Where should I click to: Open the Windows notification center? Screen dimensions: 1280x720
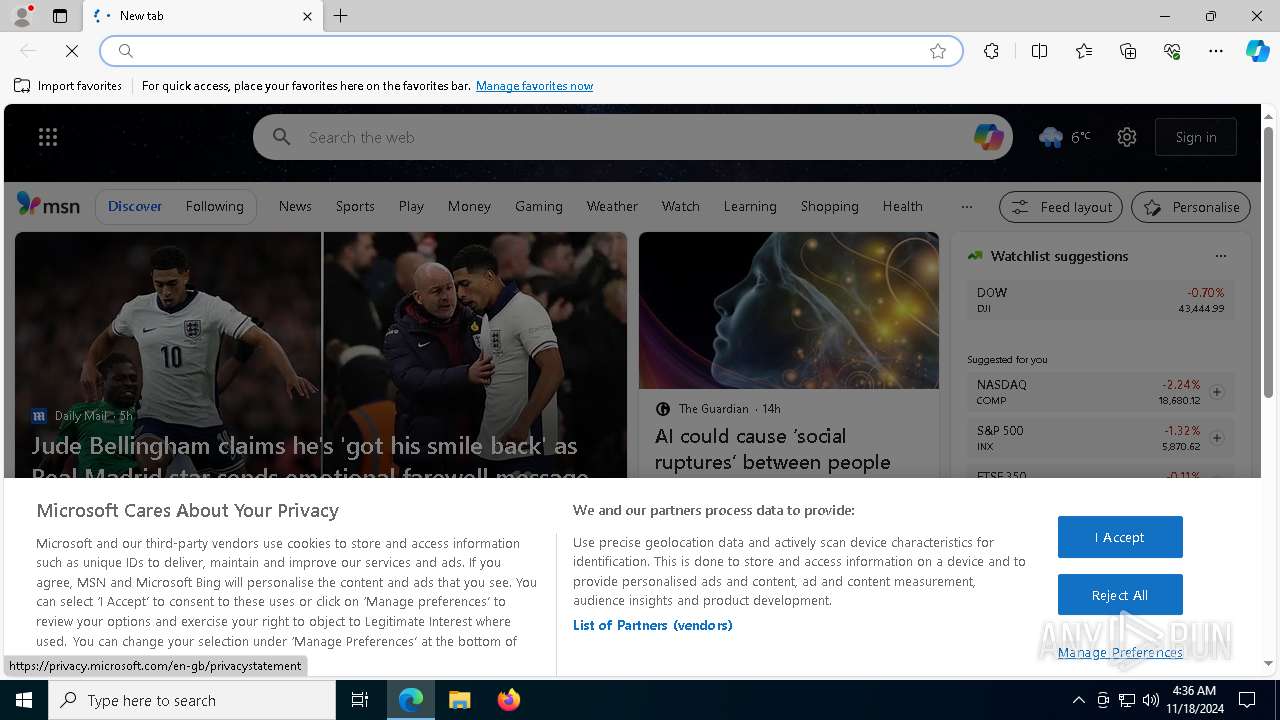pos(1247,700)
